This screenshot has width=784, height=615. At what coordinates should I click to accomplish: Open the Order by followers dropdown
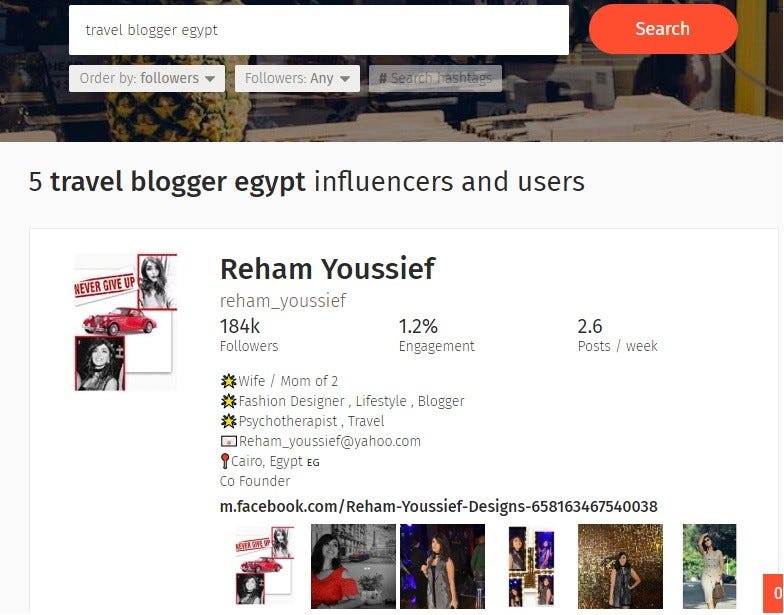coord(146,78)
